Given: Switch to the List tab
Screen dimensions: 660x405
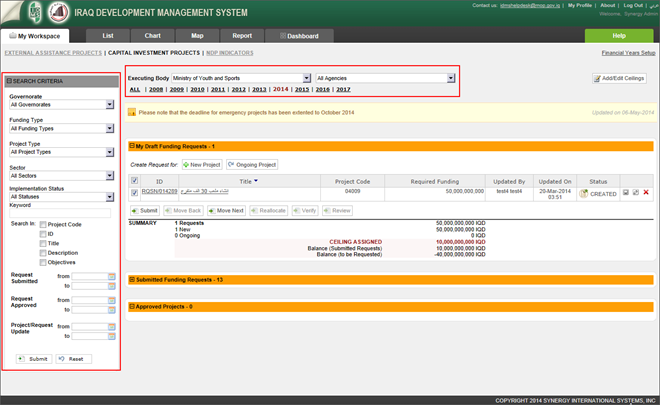Looking at the screenshot, I should click(x=108, y=36).
